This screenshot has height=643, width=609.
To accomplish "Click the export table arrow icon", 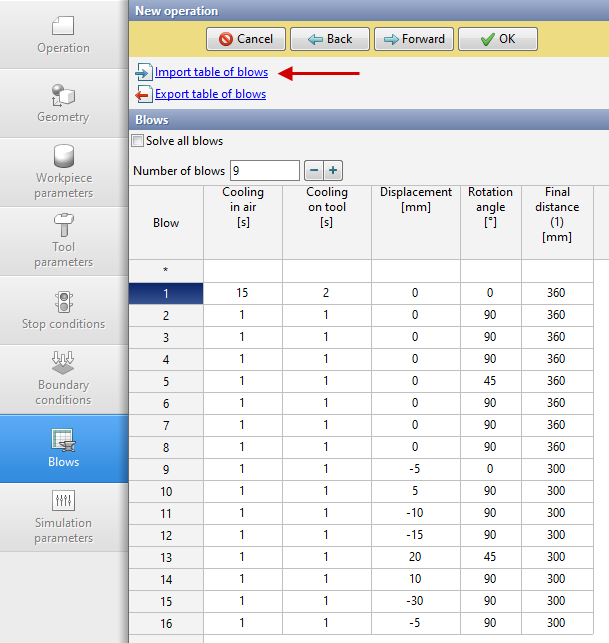I will (x=143, y=95).
